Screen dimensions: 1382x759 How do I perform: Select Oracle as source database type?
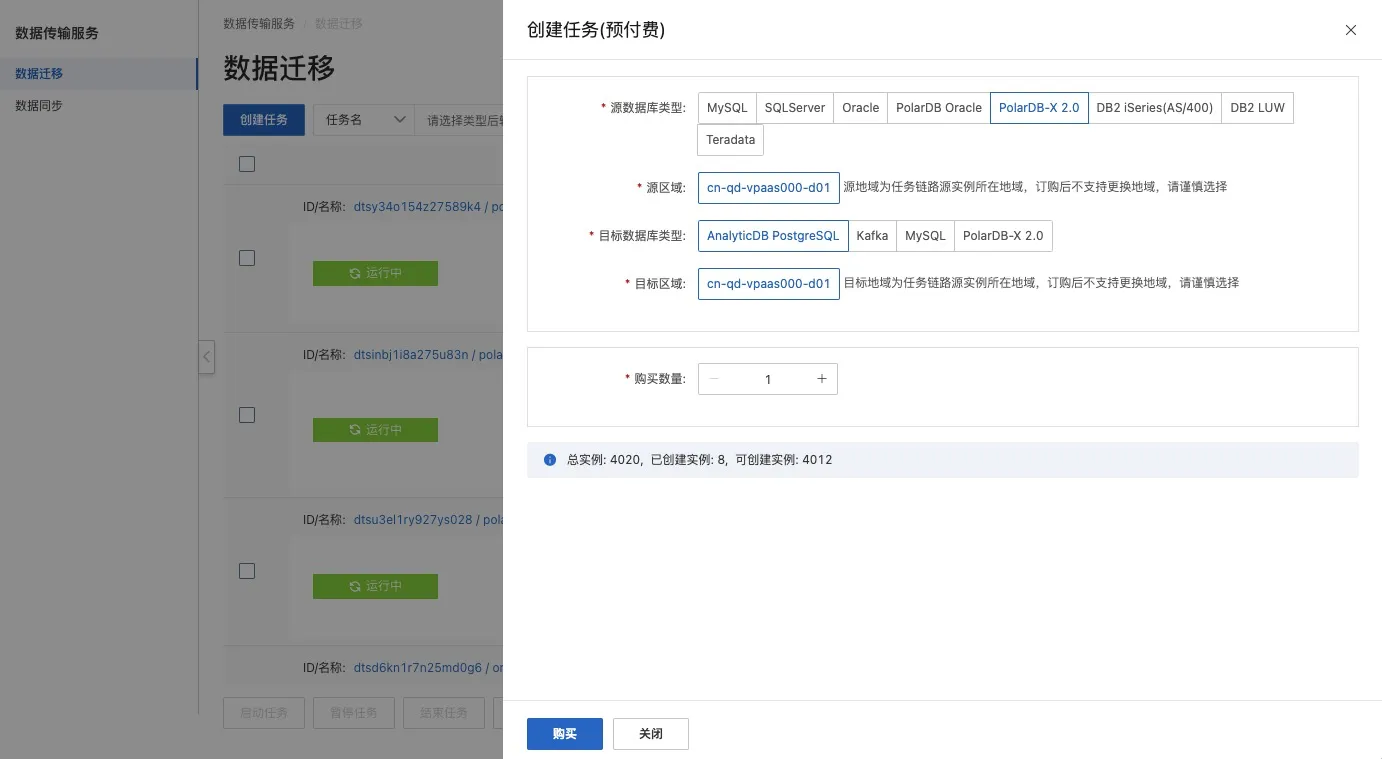pyautogui.click(x=861, y=108)
